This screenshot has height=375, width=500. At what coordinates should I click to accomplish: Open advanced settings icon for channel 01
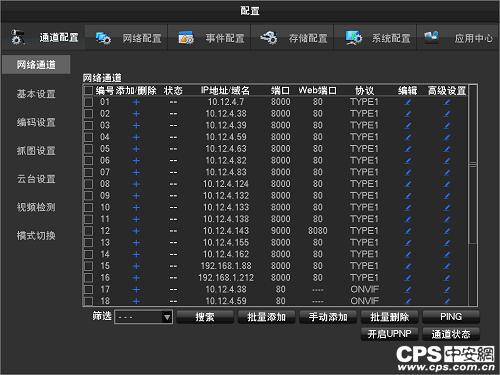(447, 102)
